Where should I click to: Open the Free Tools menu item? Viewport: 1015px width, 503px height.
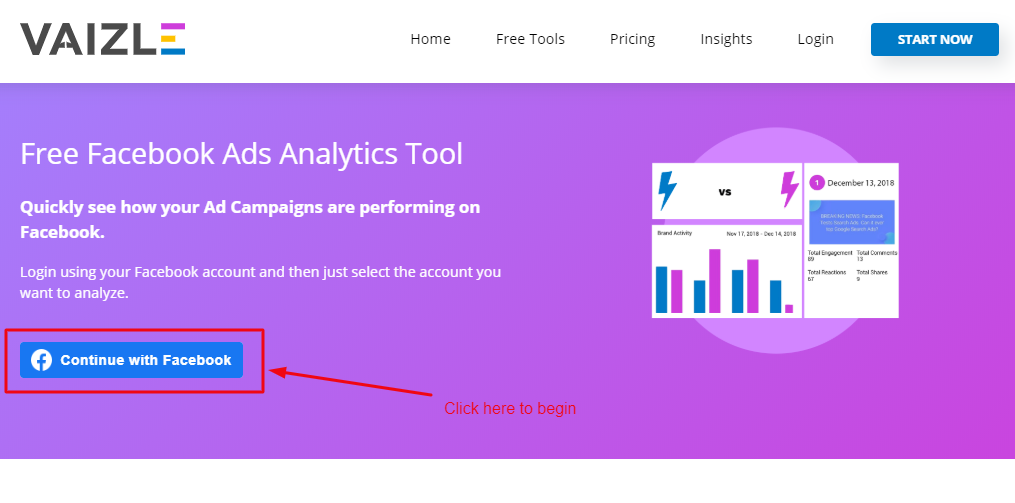tap(530, 39)
